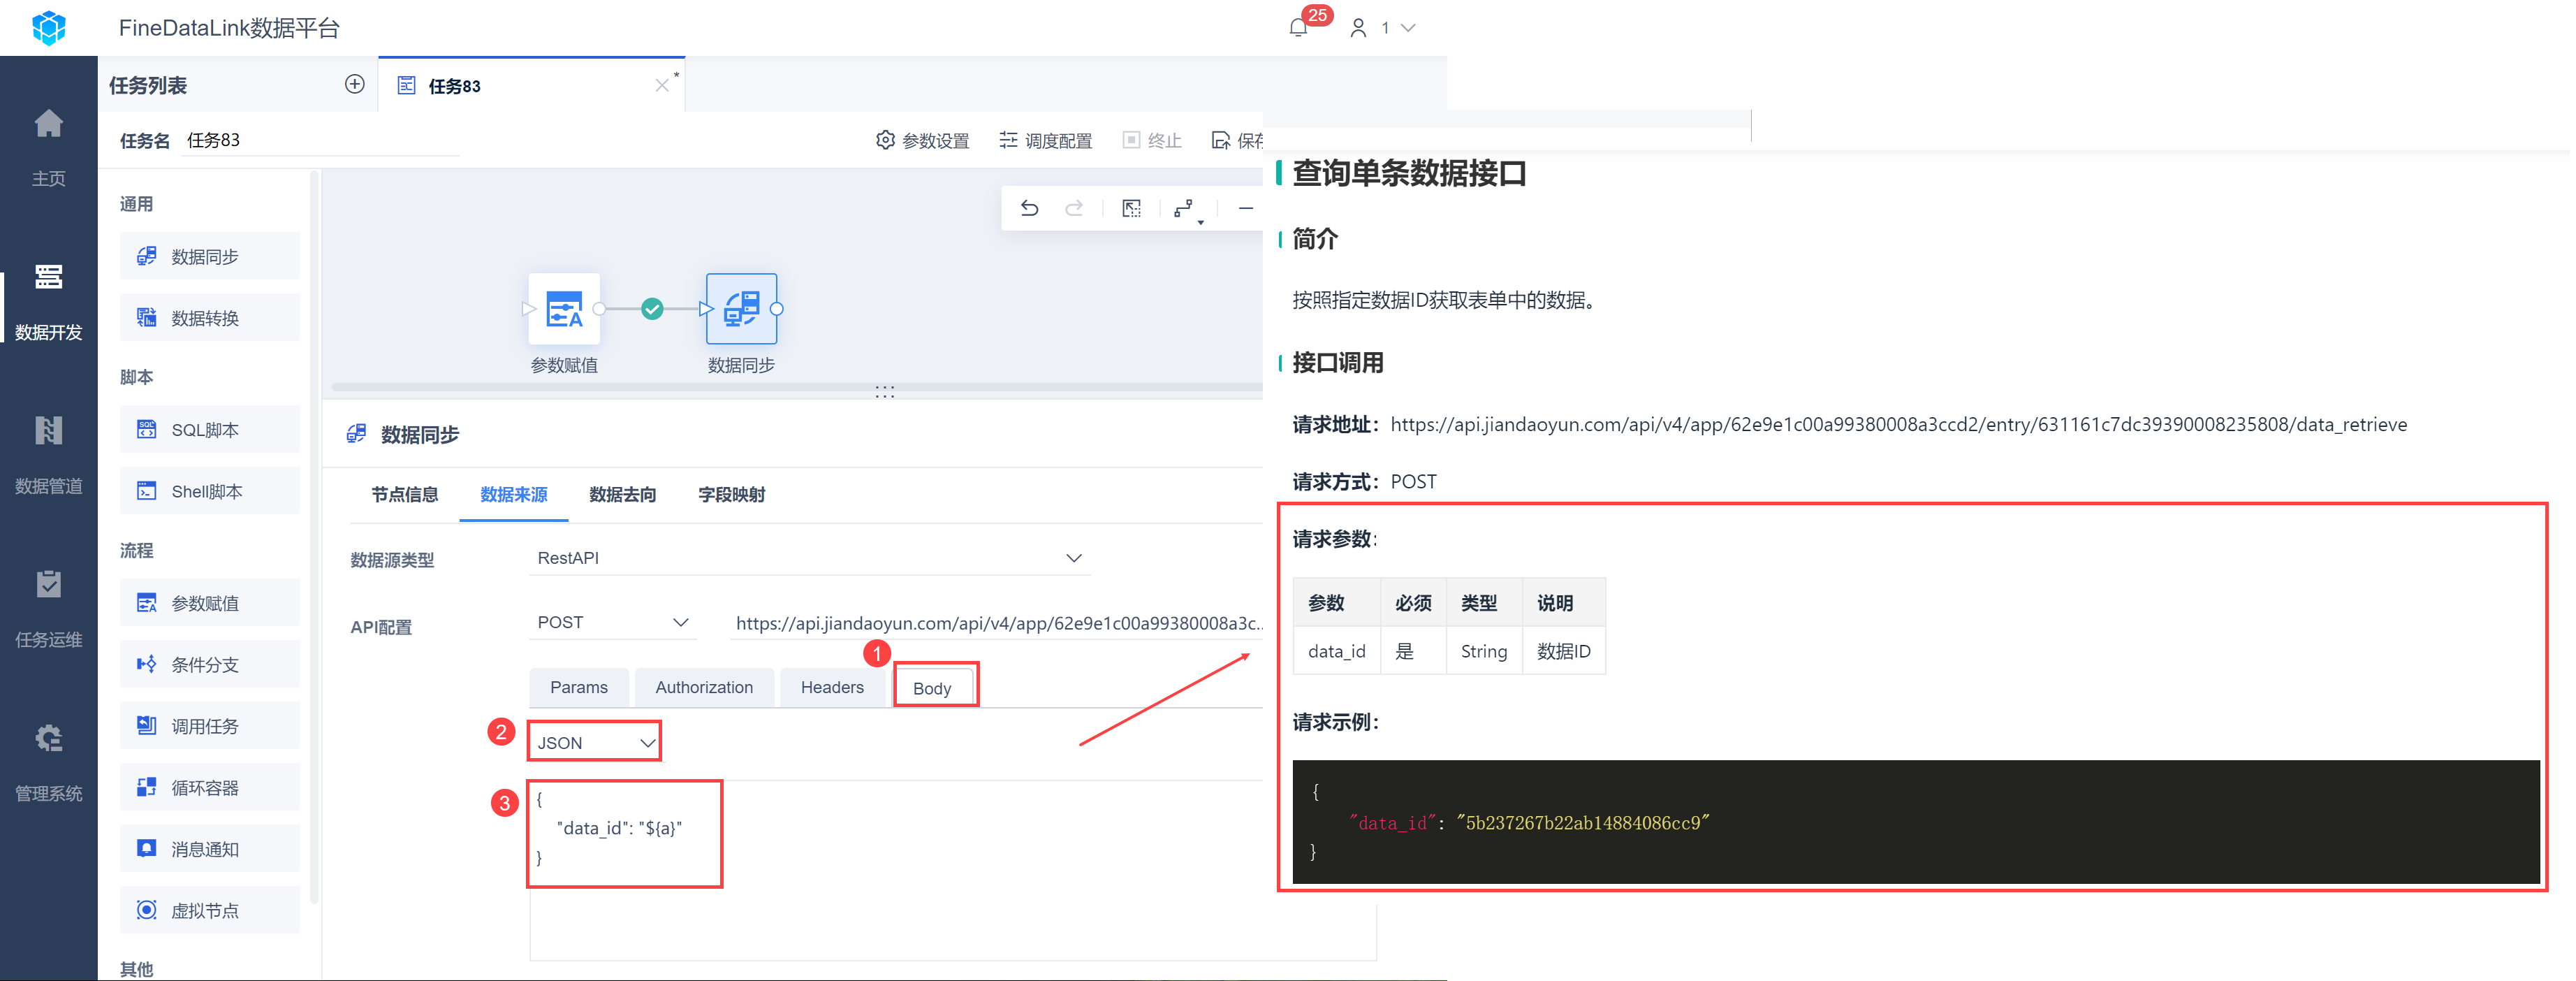Click the notification bell icon

[x=1298, y=28]
